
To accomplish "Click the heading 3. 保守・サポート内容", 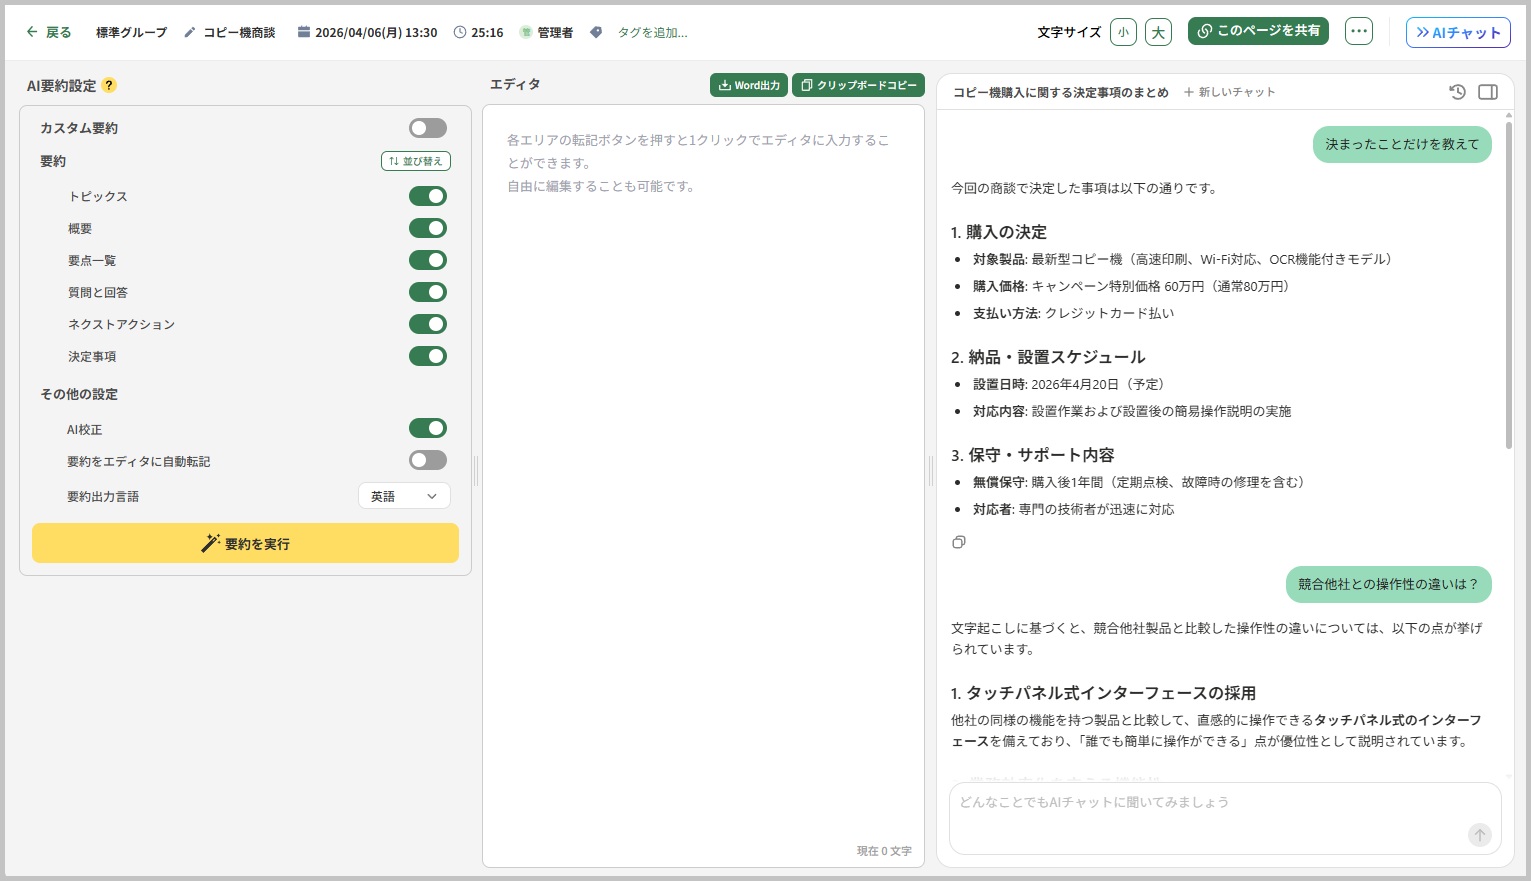I will point(1033,455).
